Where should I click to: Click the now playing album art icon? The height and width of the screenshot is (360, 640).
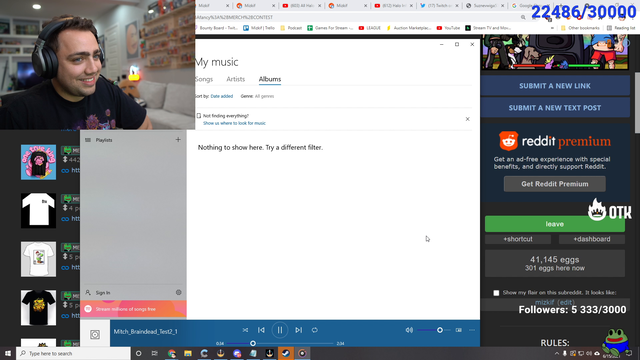(x=95, y=334)
